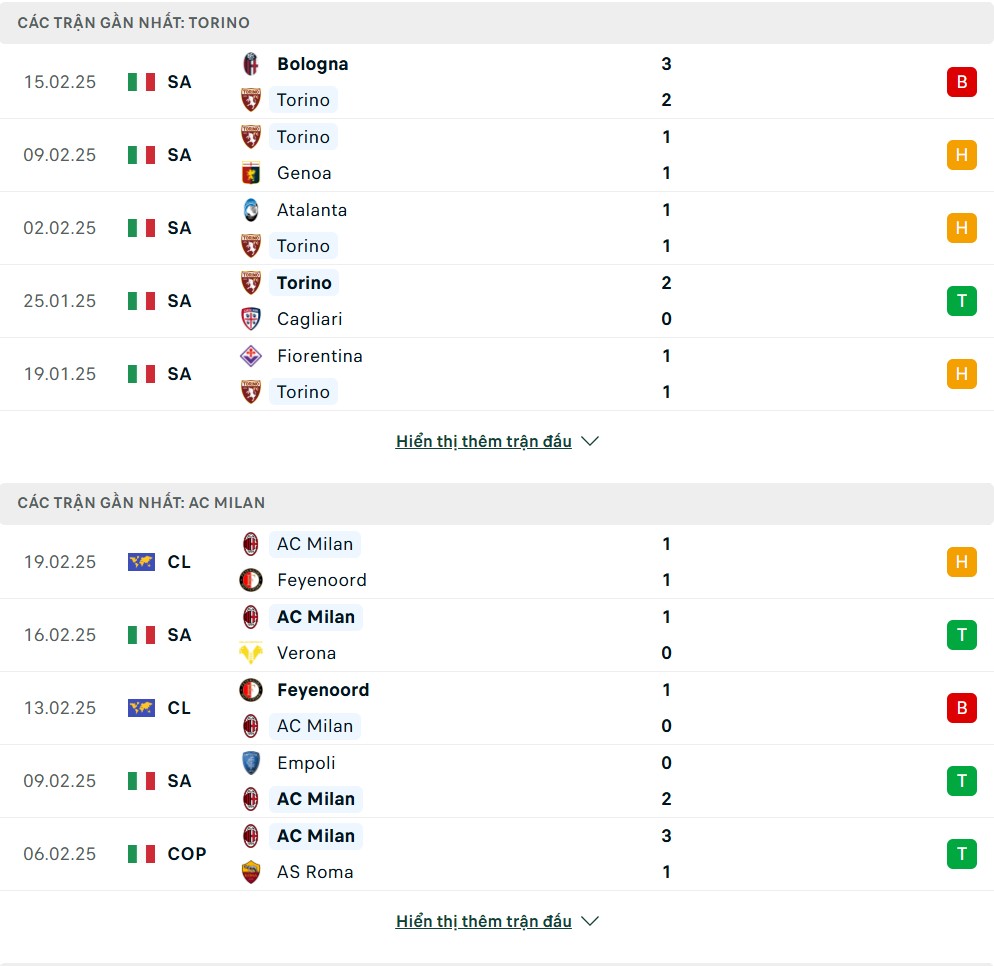Image resolution: width=994 pixels, height=966 pixels.
Task: Click the Empoli club crest icon
Action: (251, 763)
